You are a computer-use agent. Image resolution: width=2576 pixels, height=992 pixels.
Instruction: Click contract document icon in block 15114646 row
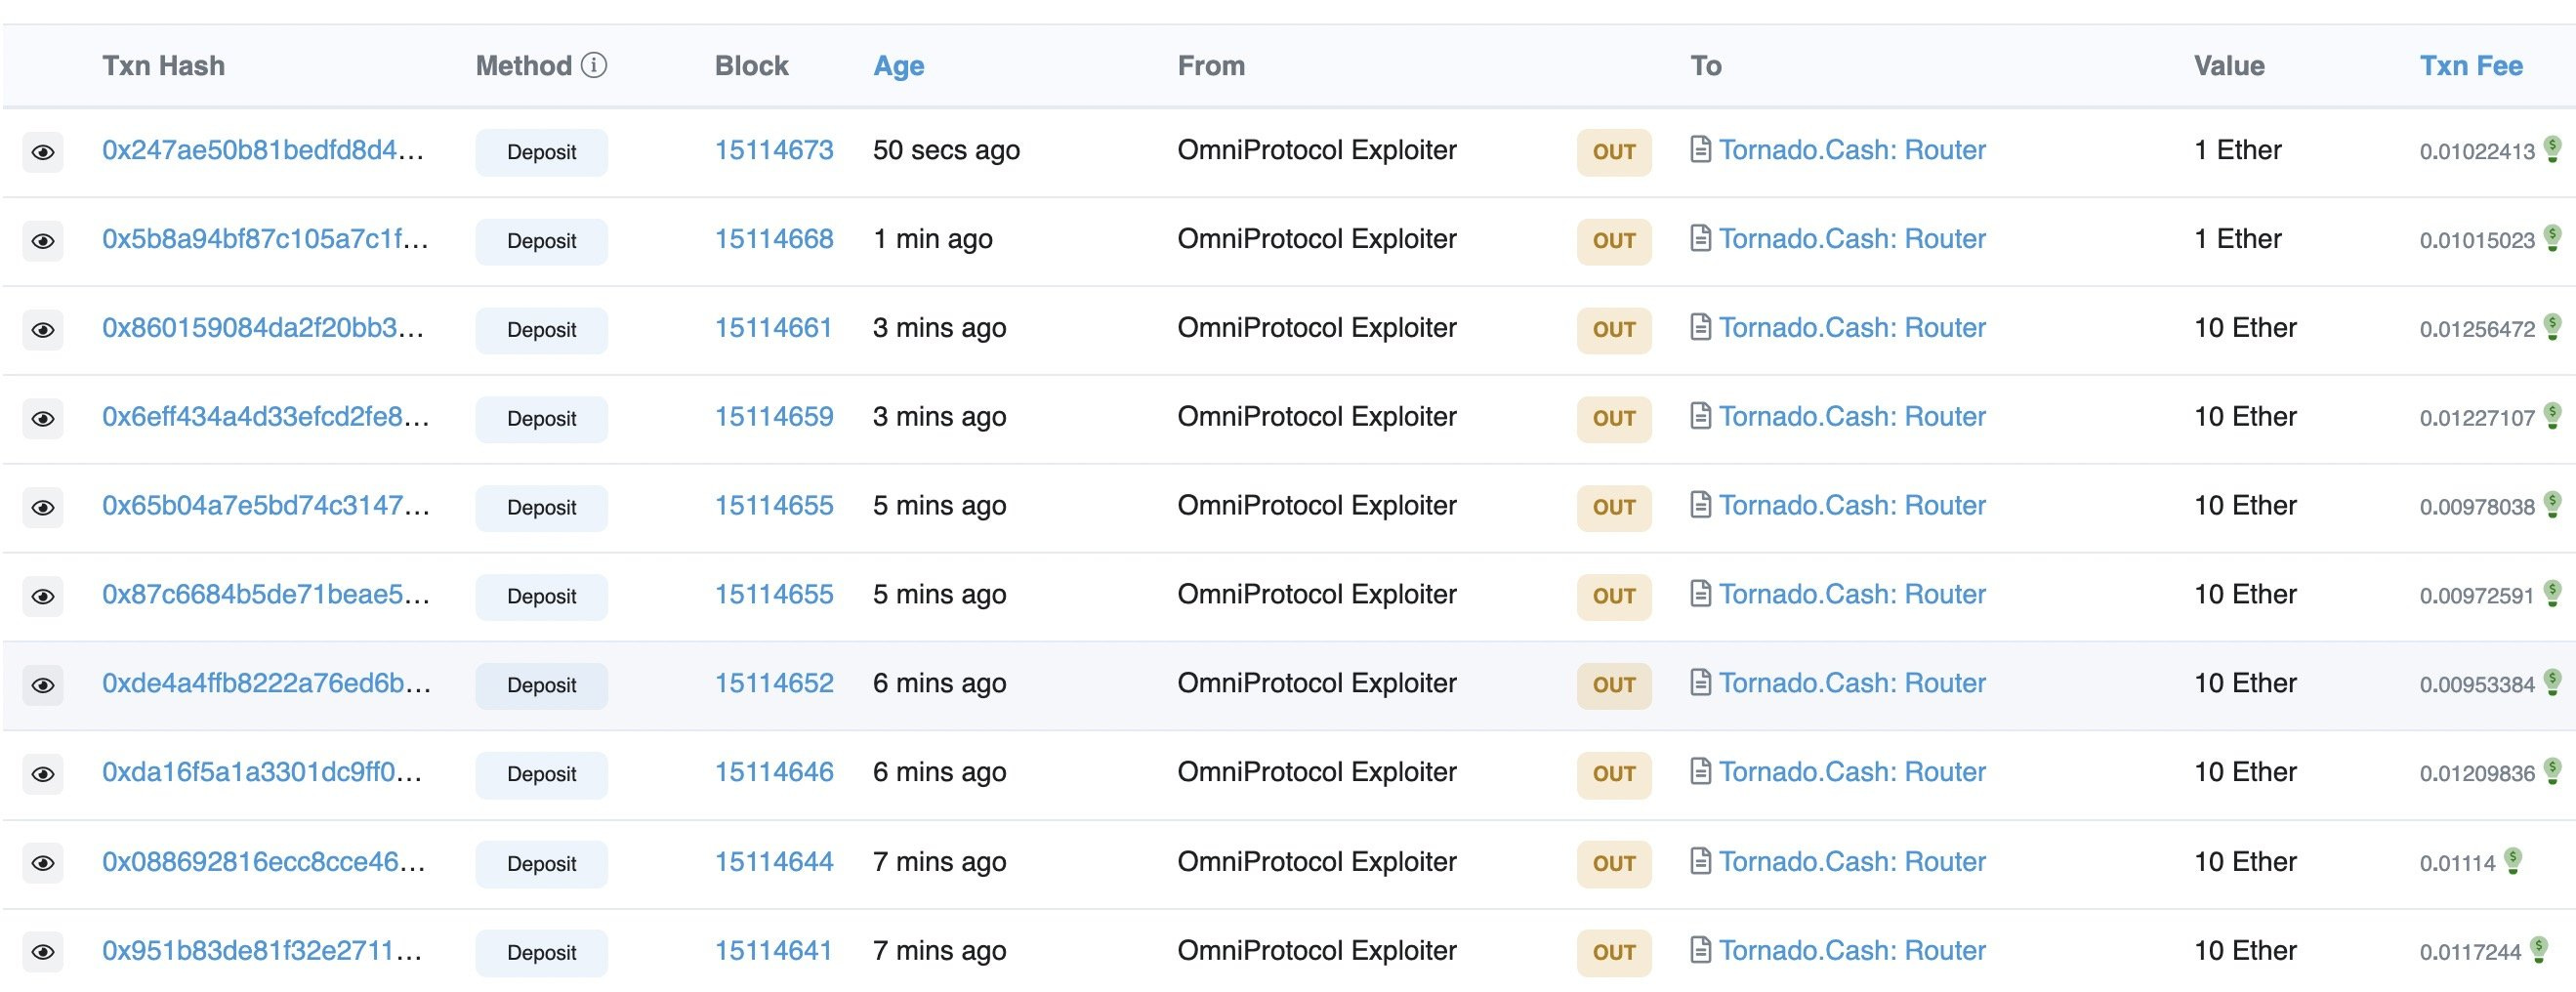pos(1700,772)
